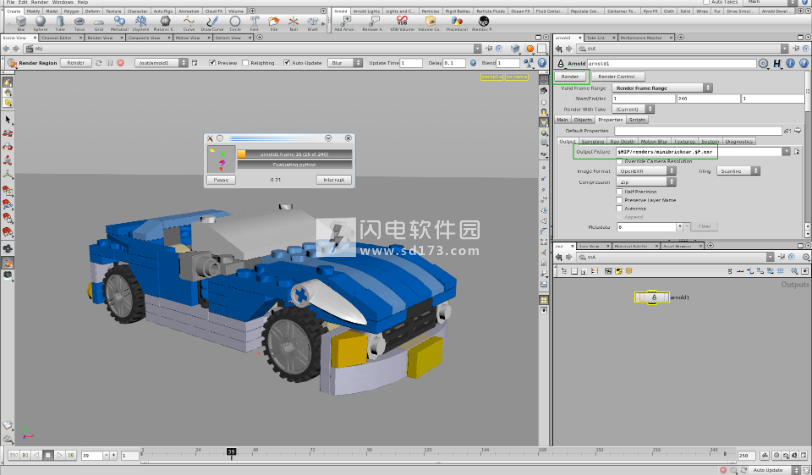Select the Platonic Solids shelf tool
The image size is (812, 475).
[x=165, y=23]
